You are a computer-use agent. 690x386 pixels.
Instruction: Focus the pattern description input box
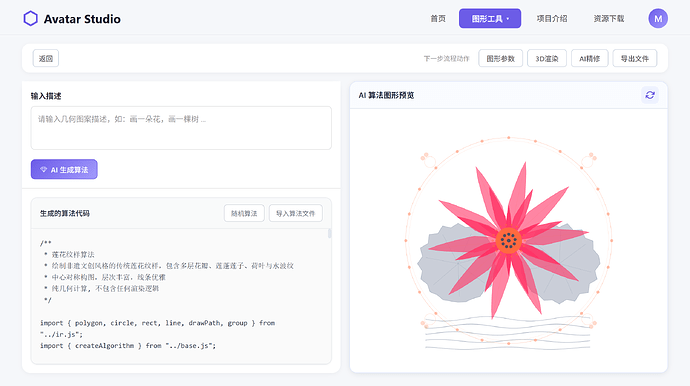(181, 128)
